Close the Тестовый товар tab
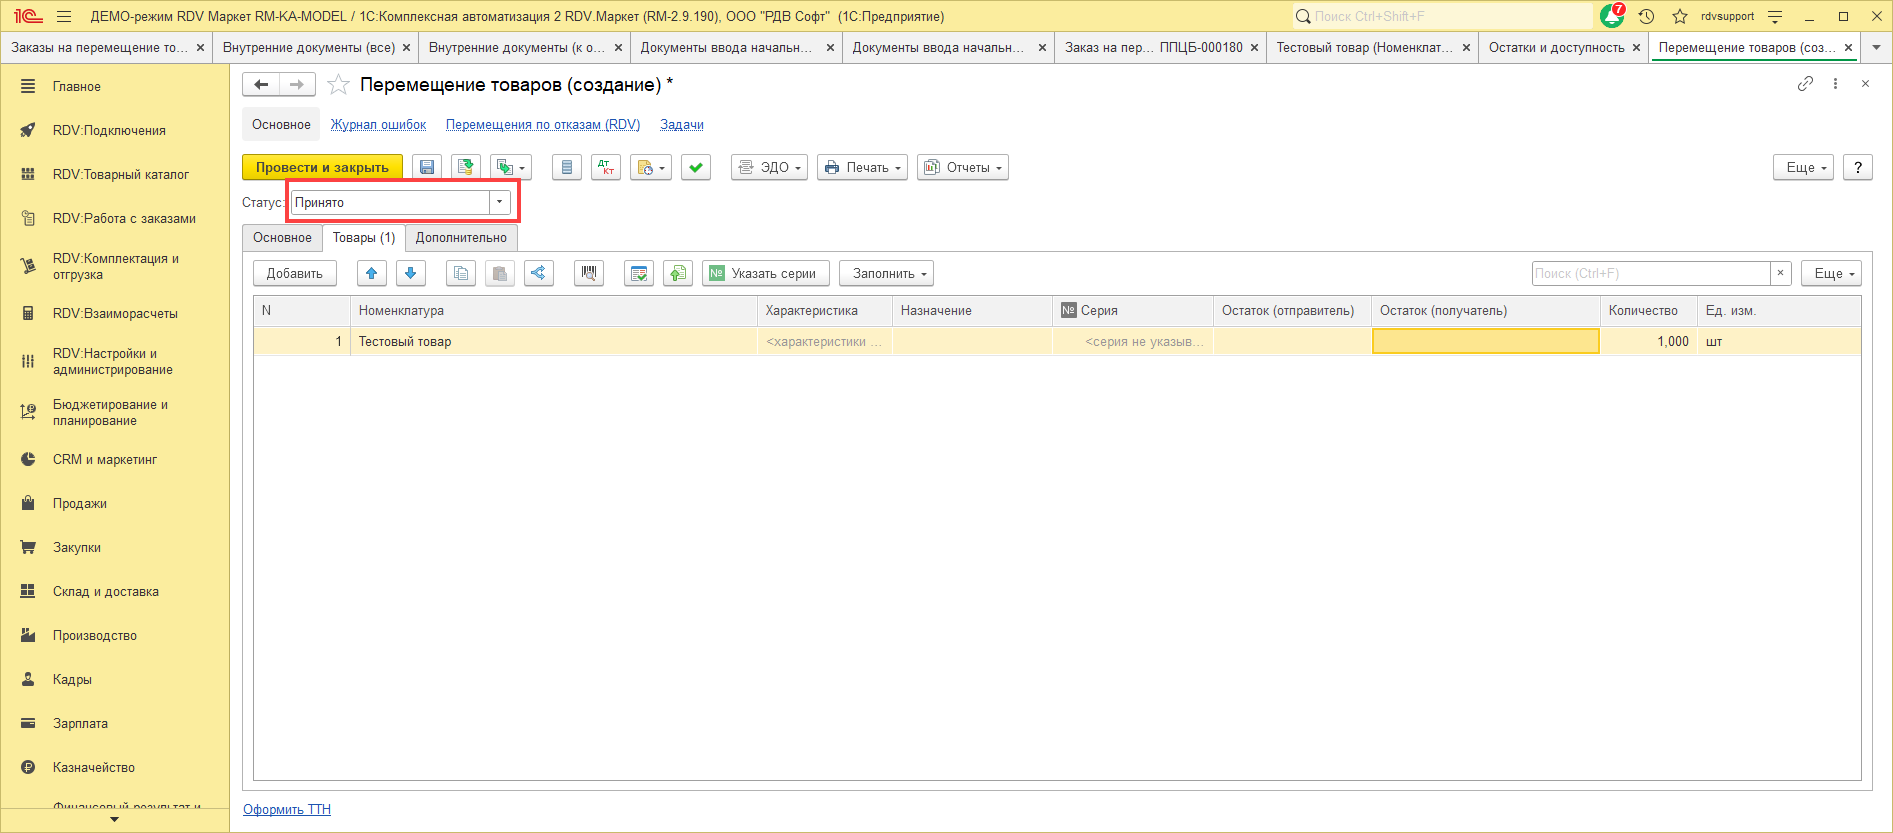1893x833 pixels. tap(1467, 47)
